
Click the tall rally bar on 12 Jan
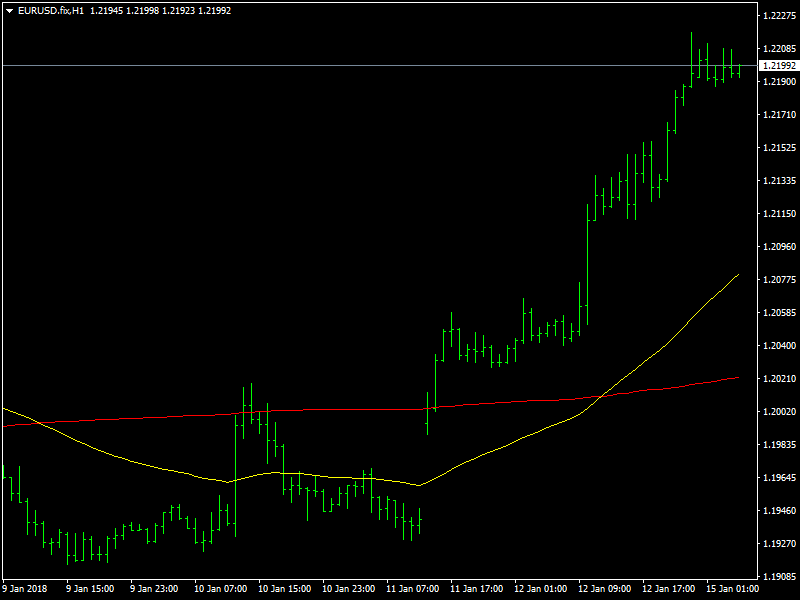click(x=588, y=264)
